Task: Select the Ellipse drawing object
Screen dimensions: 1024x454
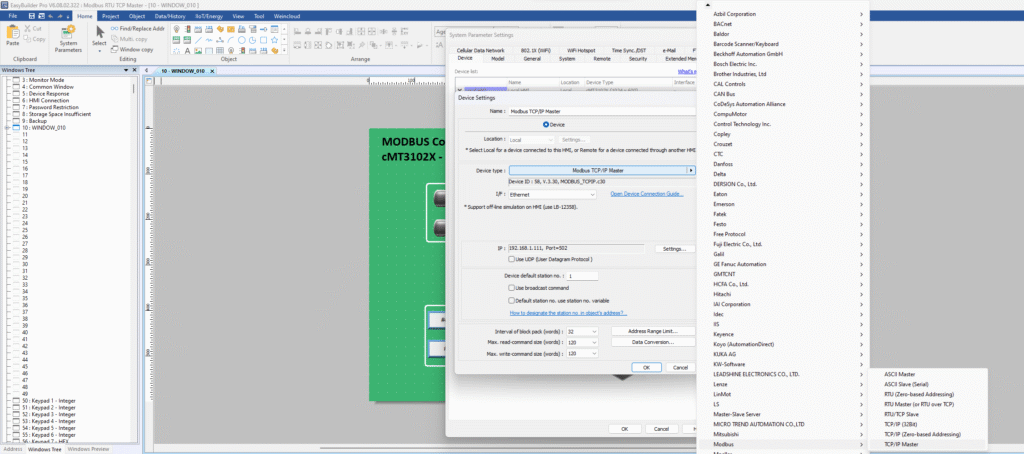Action: tap(242, 40)
